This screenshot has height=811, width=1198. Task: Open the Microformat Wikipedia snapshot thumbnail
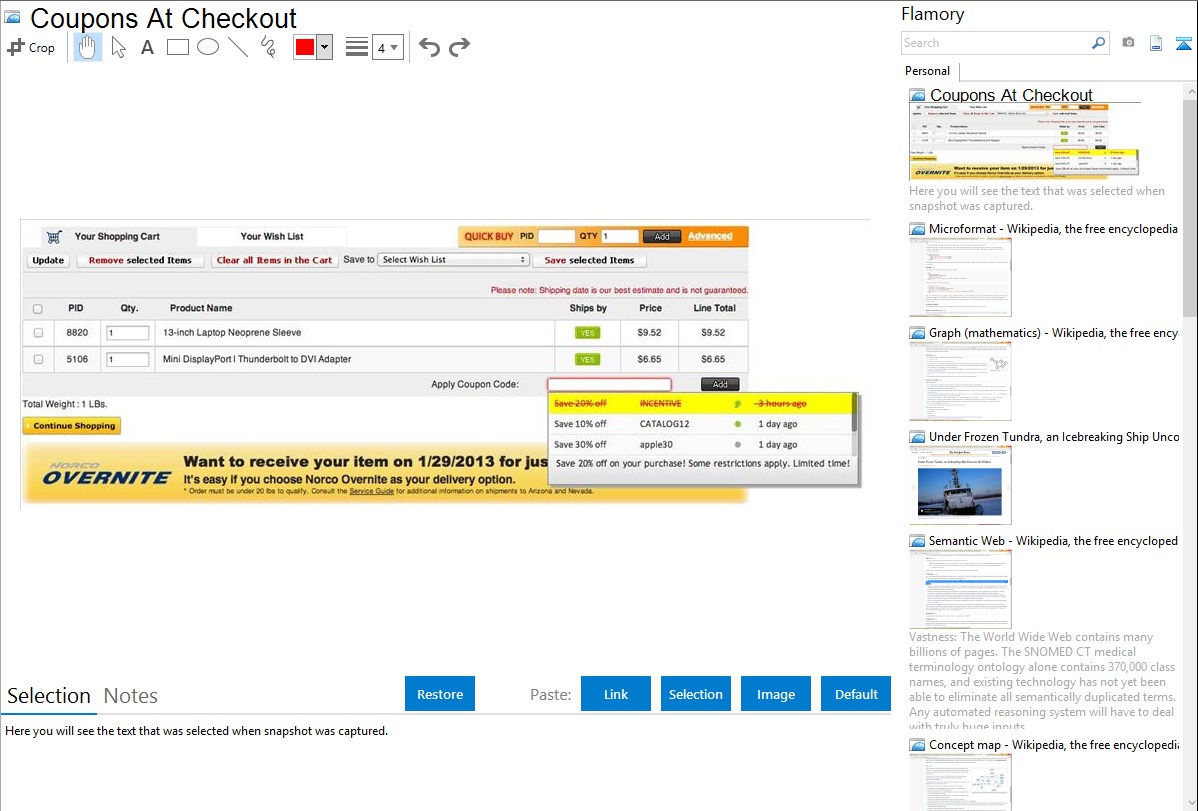(960, 277)
